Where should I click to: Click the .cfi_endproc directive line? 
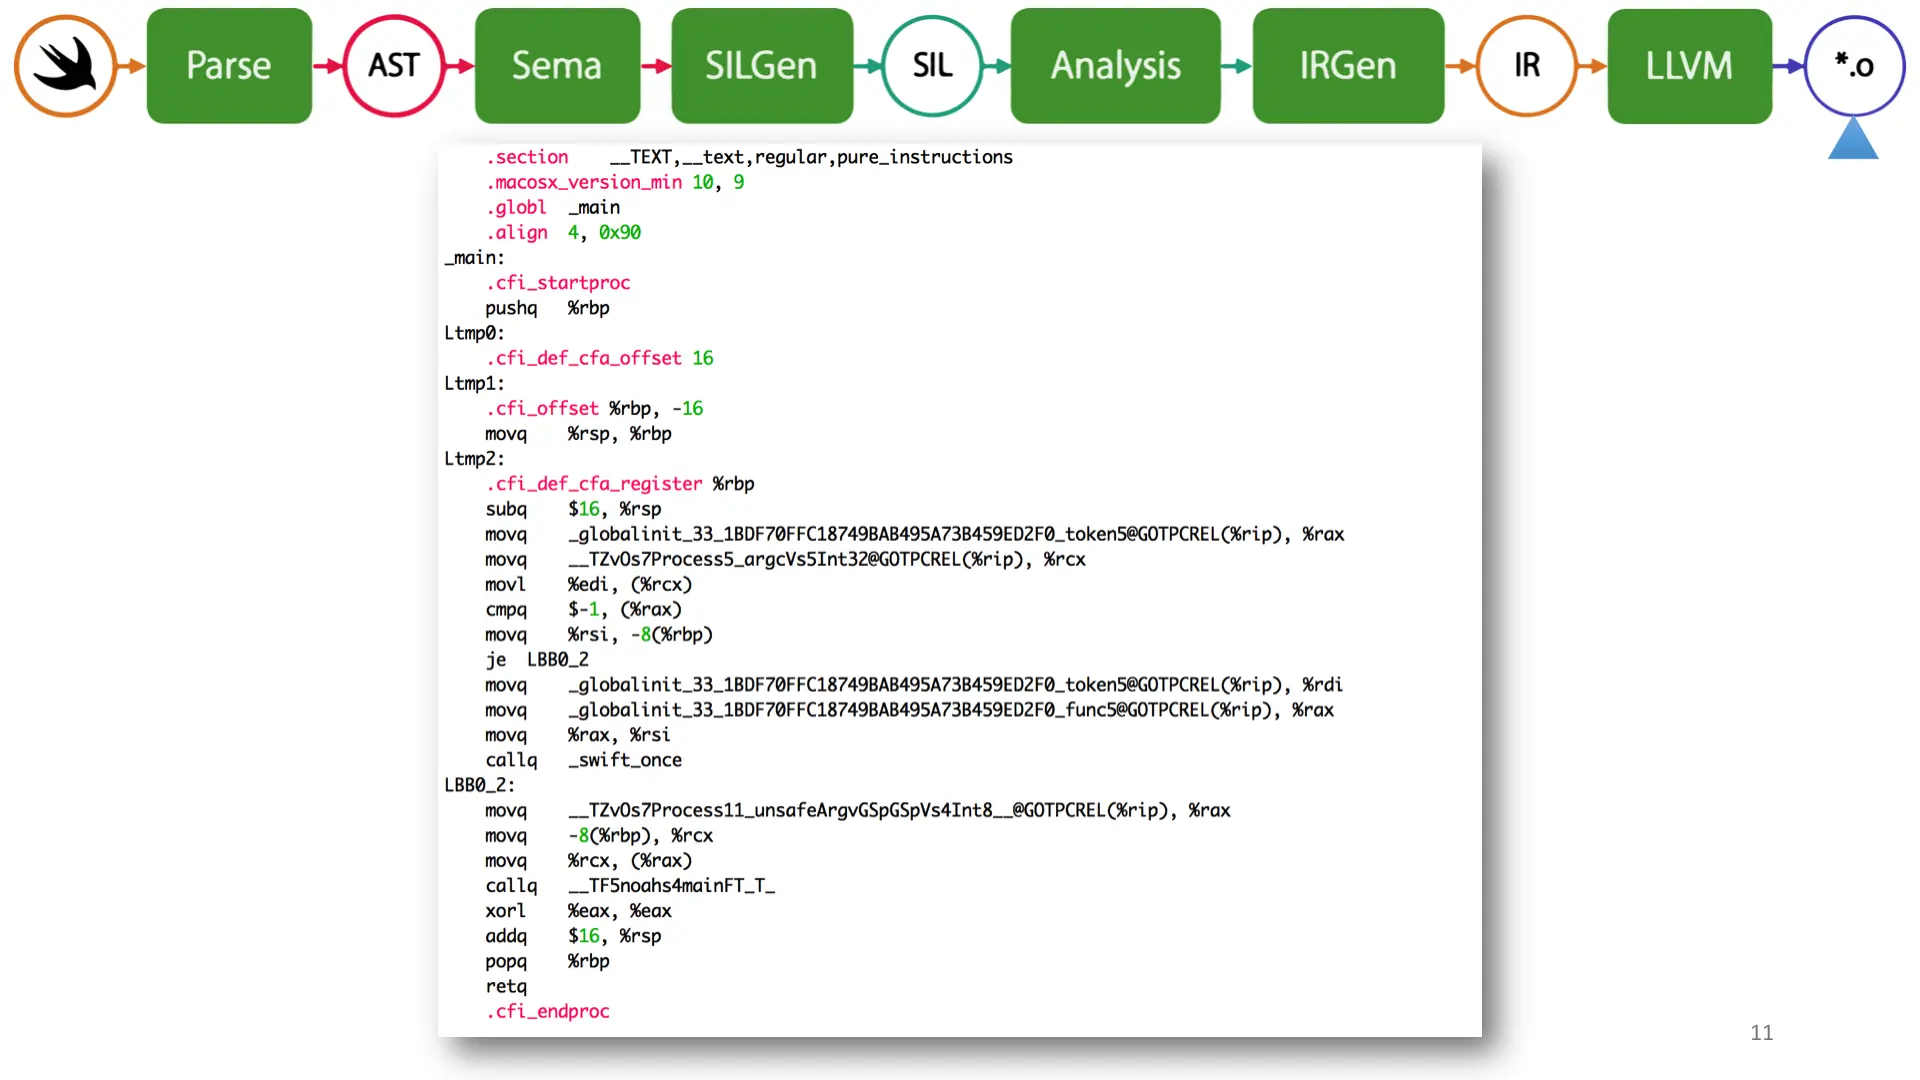[548, 1011]
